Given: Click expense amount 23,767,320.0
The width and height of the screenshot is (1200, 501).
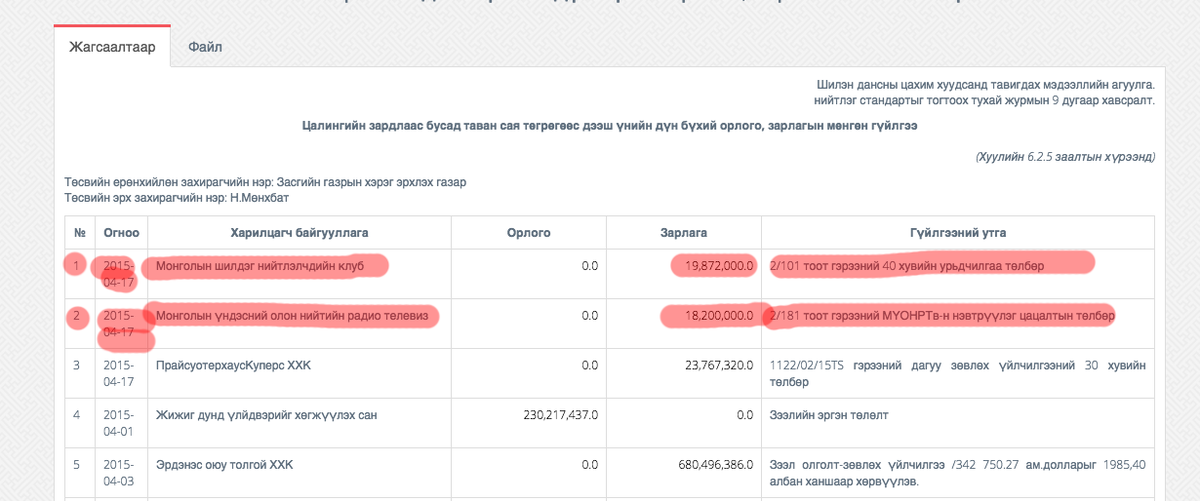Looking at the screenshot, I should 719,365.
